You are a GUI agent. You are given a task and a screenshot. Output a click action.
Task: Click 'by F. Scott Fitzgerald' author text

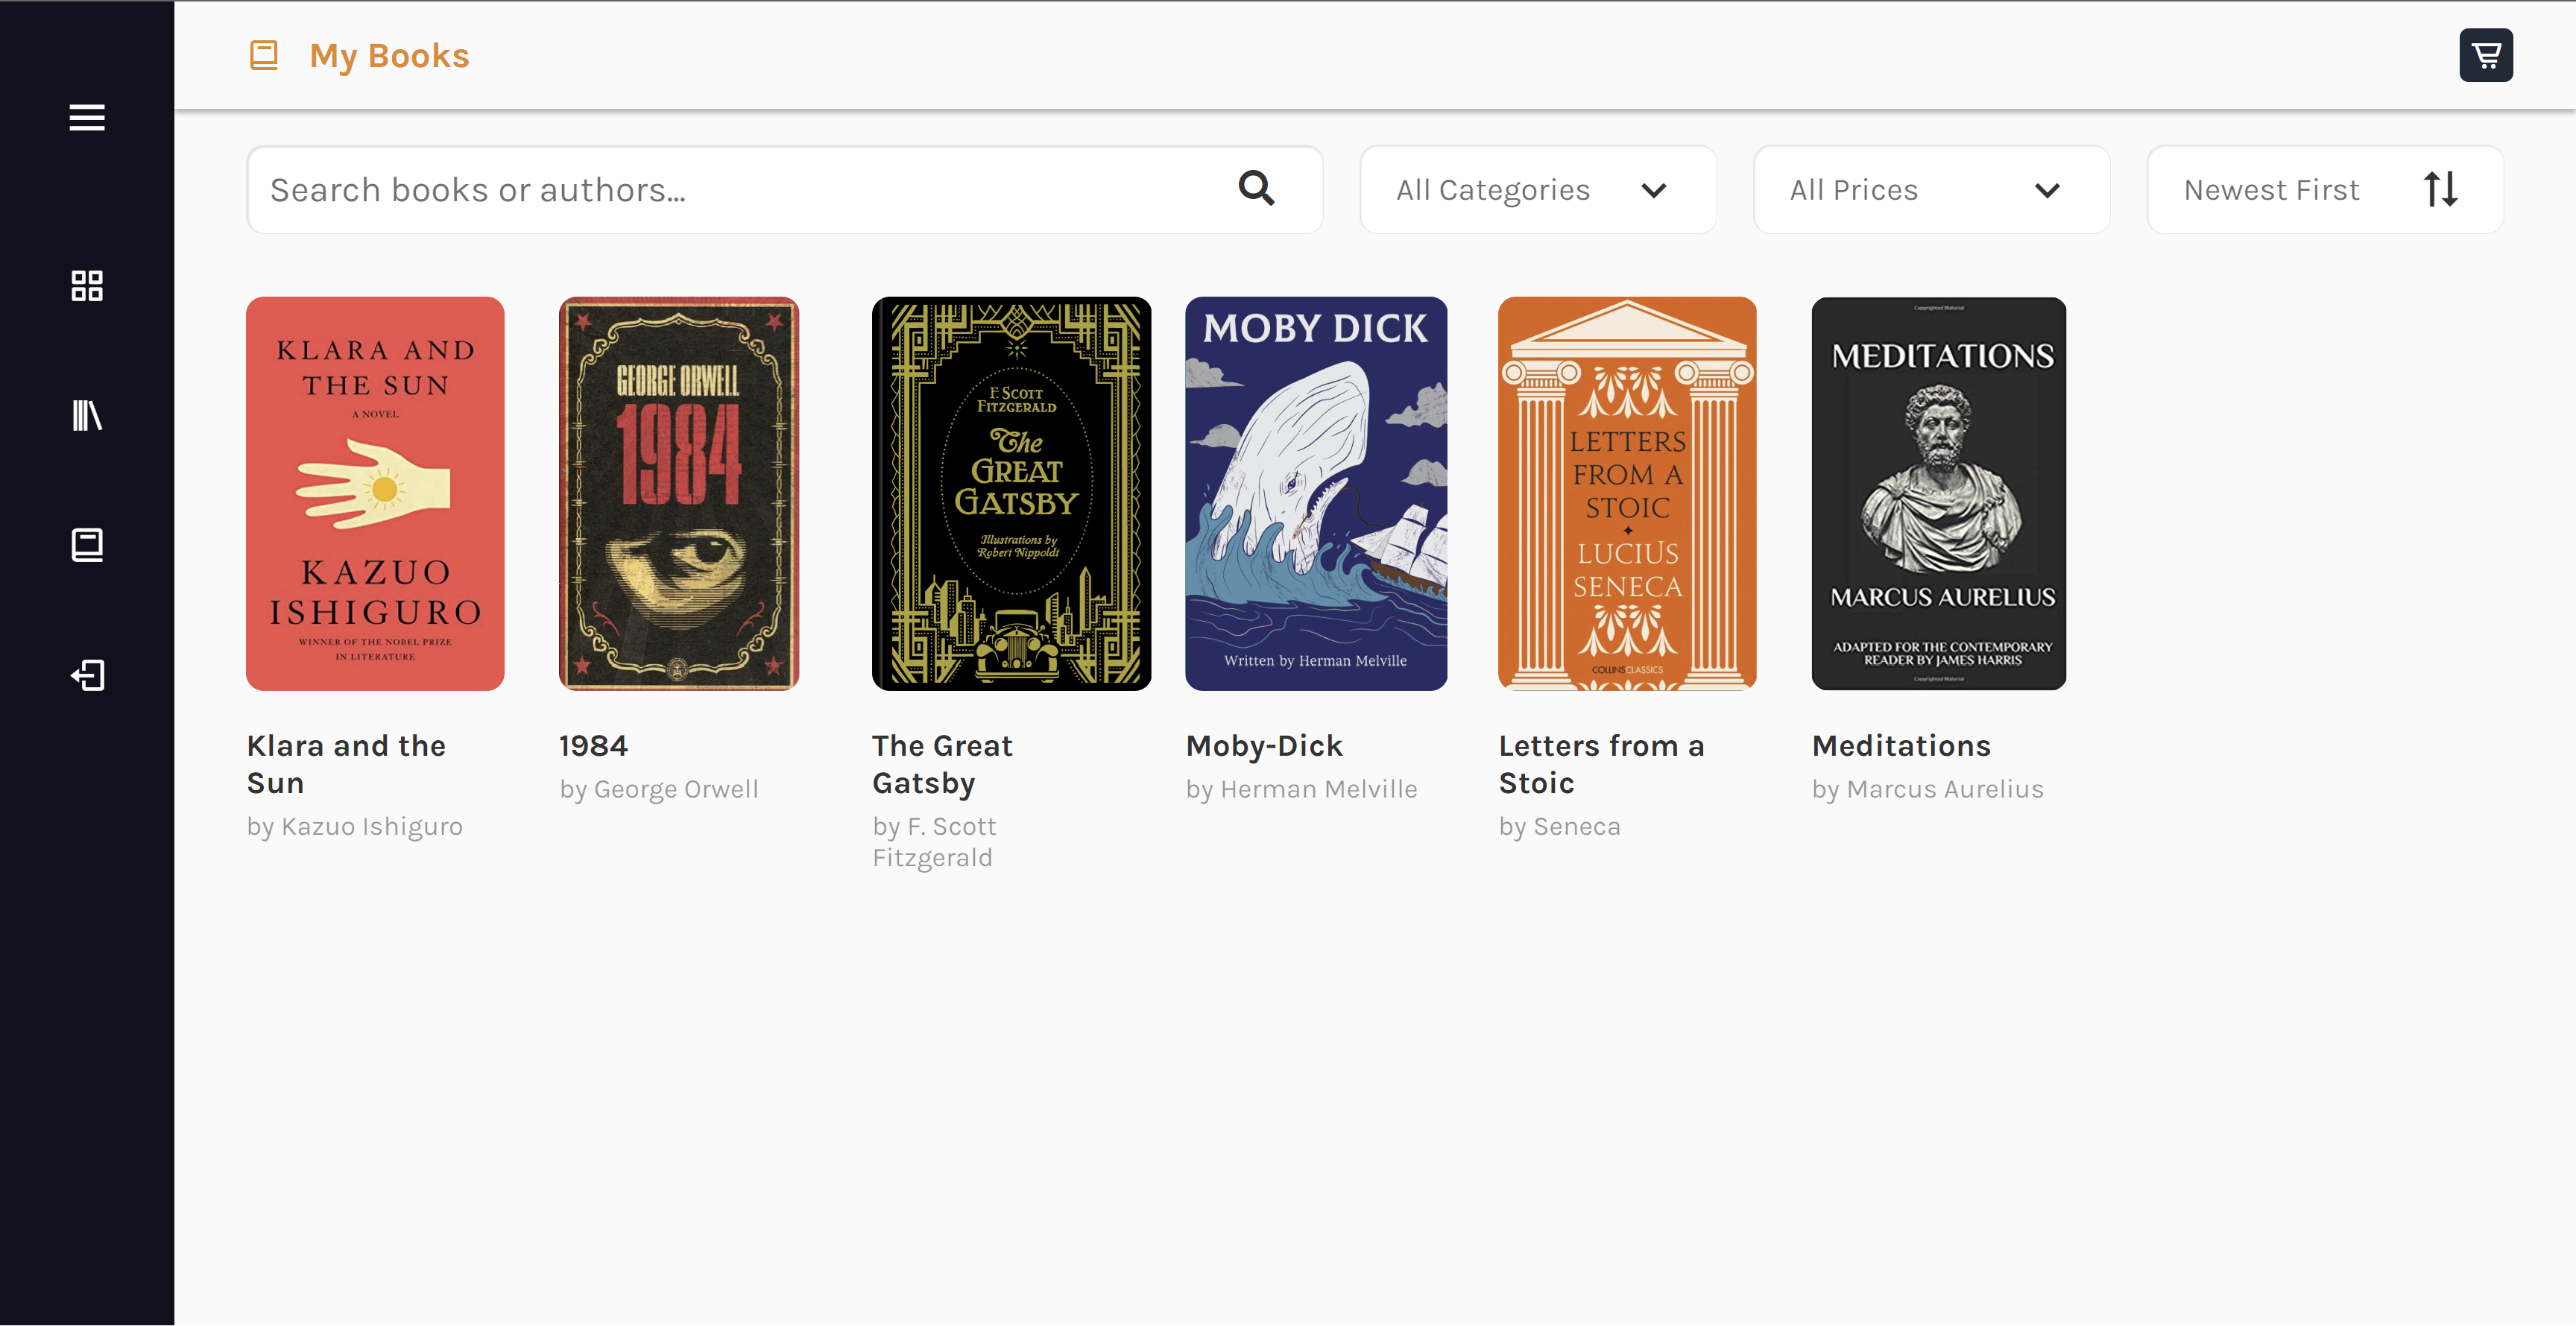[934, 842]
